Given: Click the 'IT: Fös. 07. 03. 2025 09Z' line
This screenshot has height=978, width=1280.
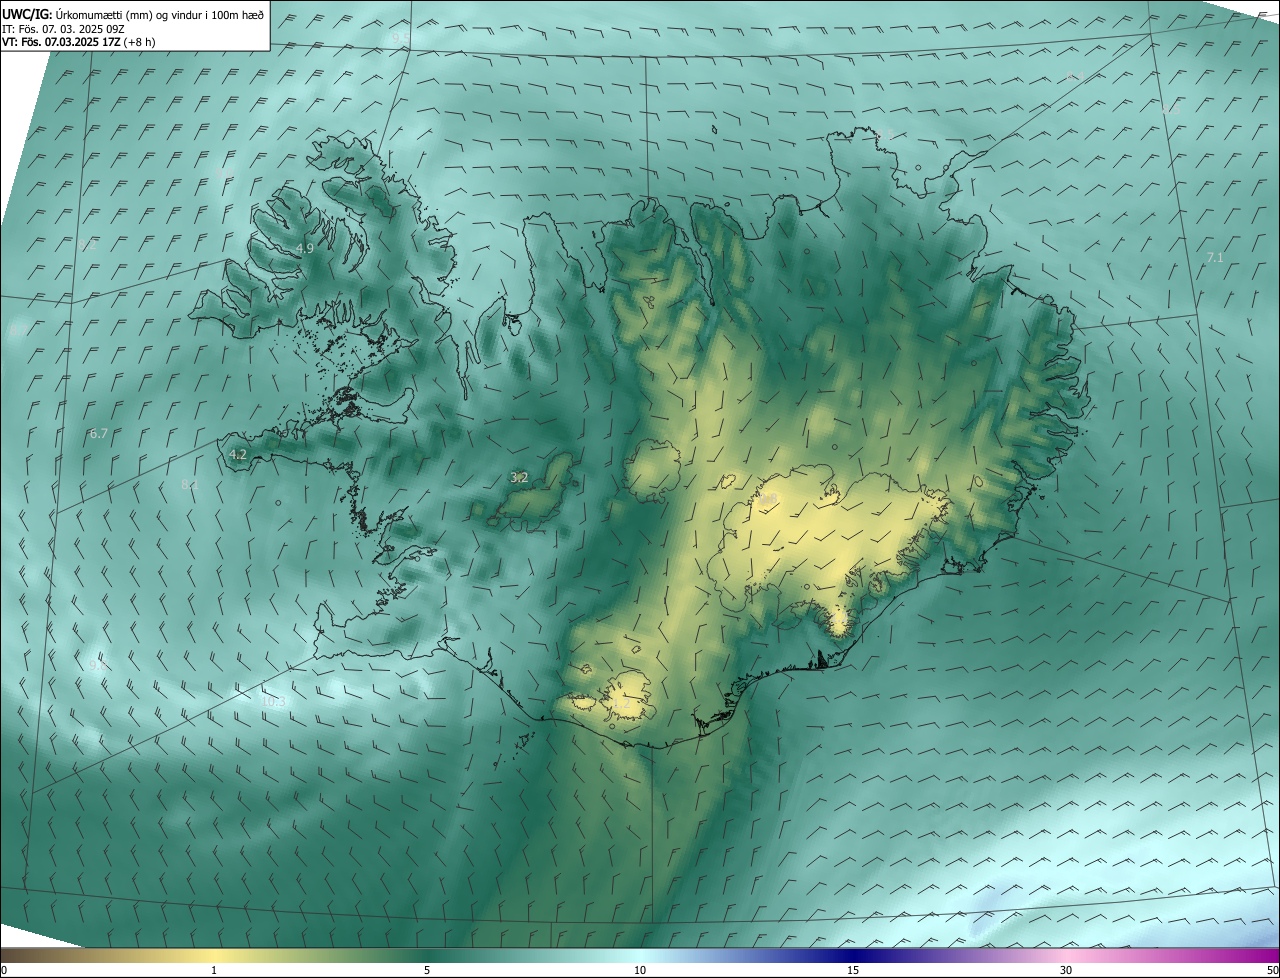Looking at the screenshot, I should 64,29.
